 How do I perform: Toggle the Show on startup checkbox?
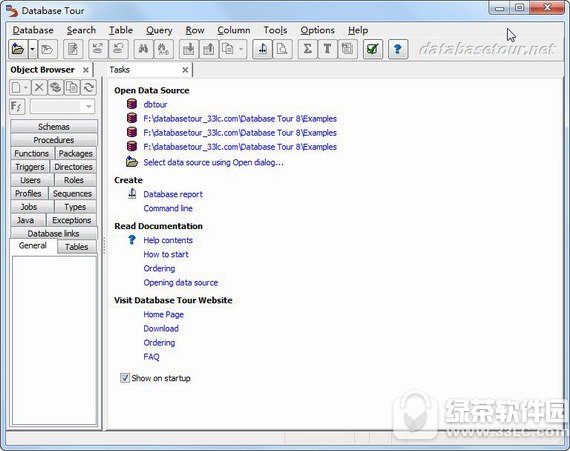pyautogui.click(x=125, y=378)
